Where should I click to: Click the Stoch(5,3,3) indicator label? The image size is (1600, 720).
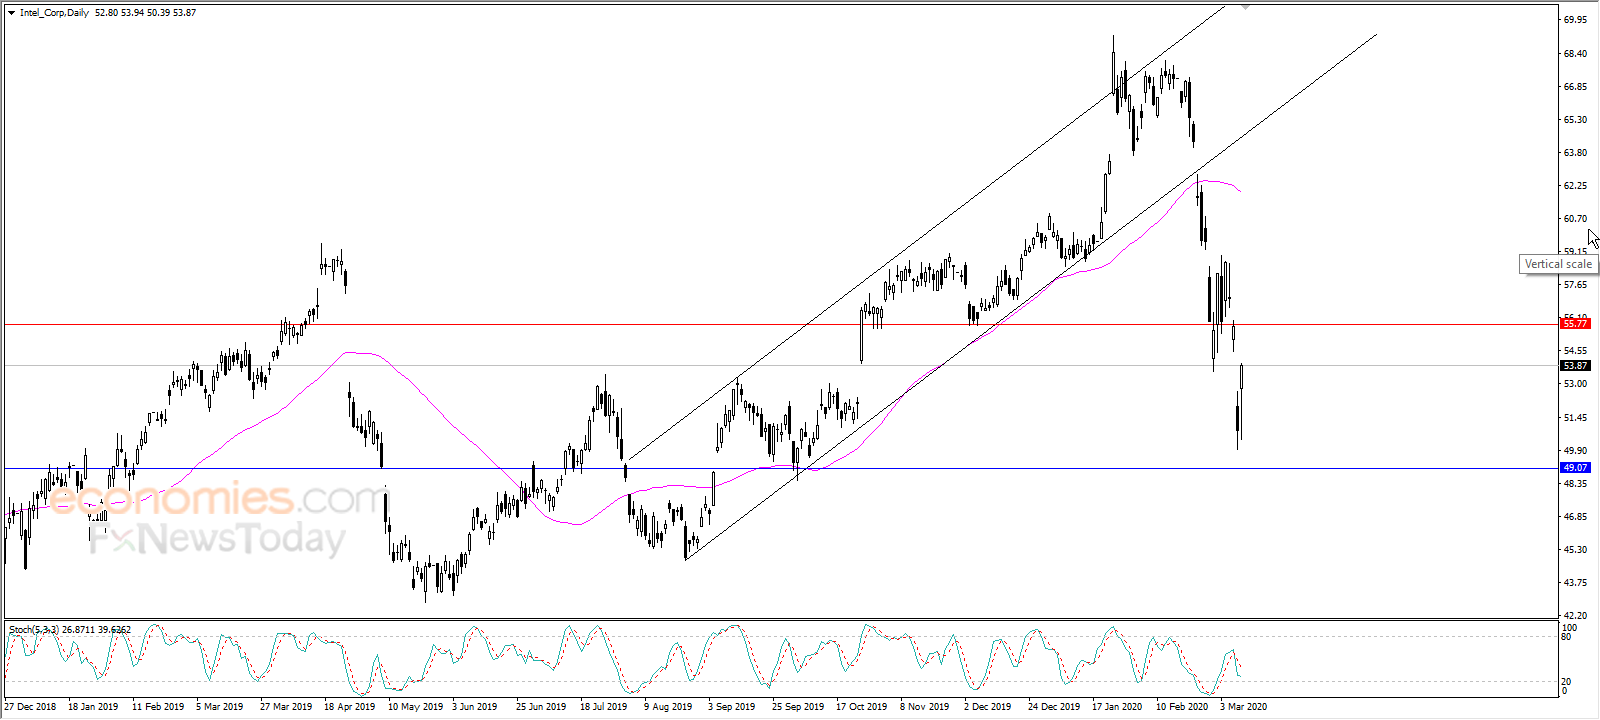[x=33, y=630]
